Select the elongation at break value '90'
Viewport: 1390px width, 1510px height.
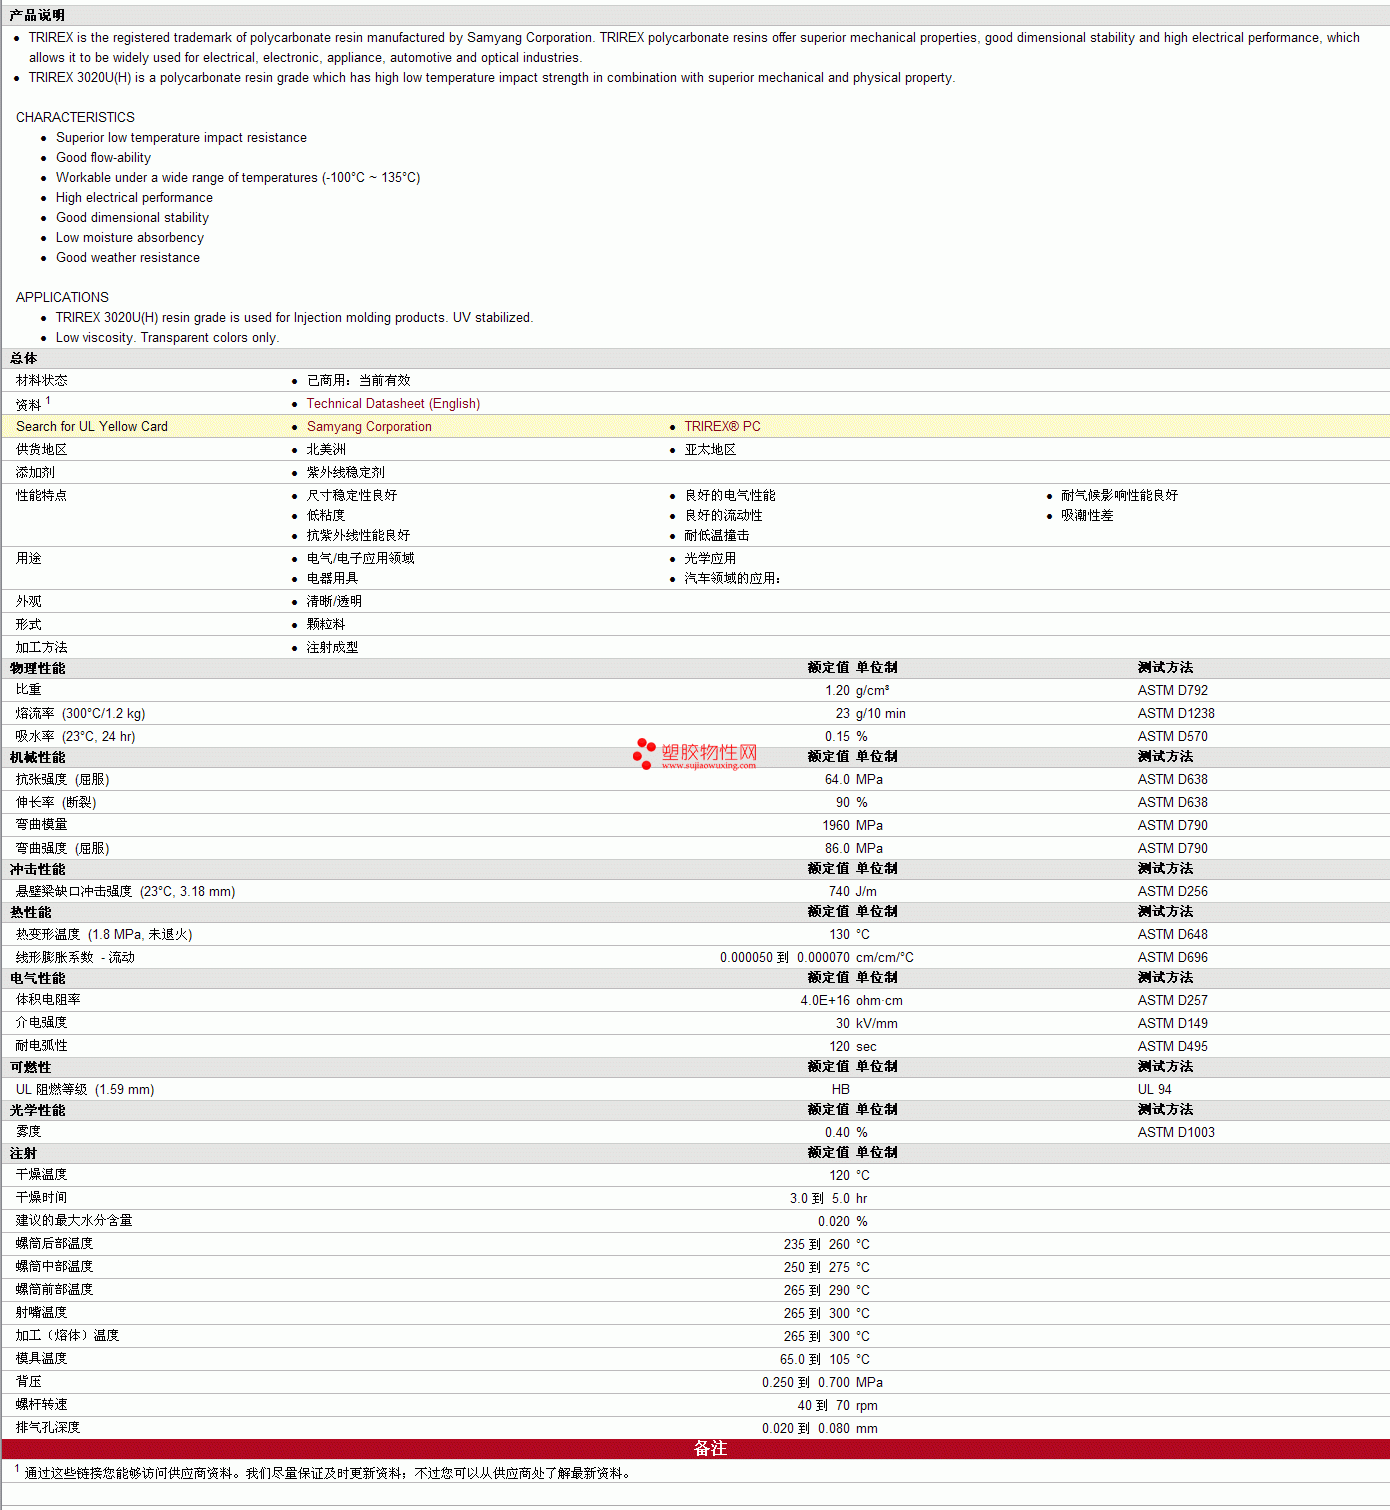843,803
